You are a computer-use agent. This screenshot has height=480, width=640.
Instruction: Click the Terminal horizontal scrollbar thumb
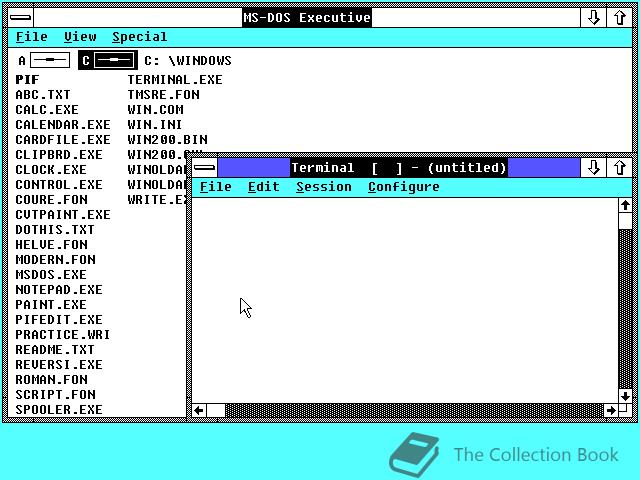pyautogui.click(x=216, y=410)
